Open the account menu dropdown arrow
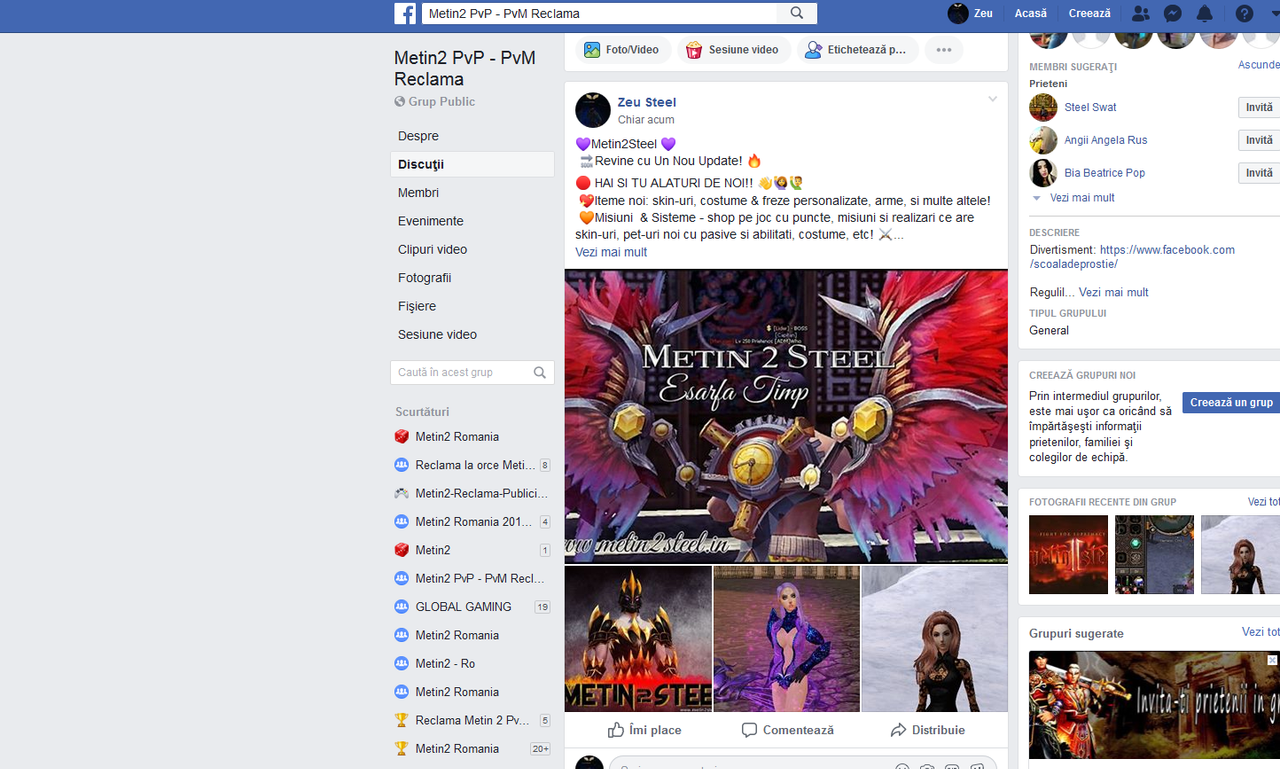 click(1273, 14)
